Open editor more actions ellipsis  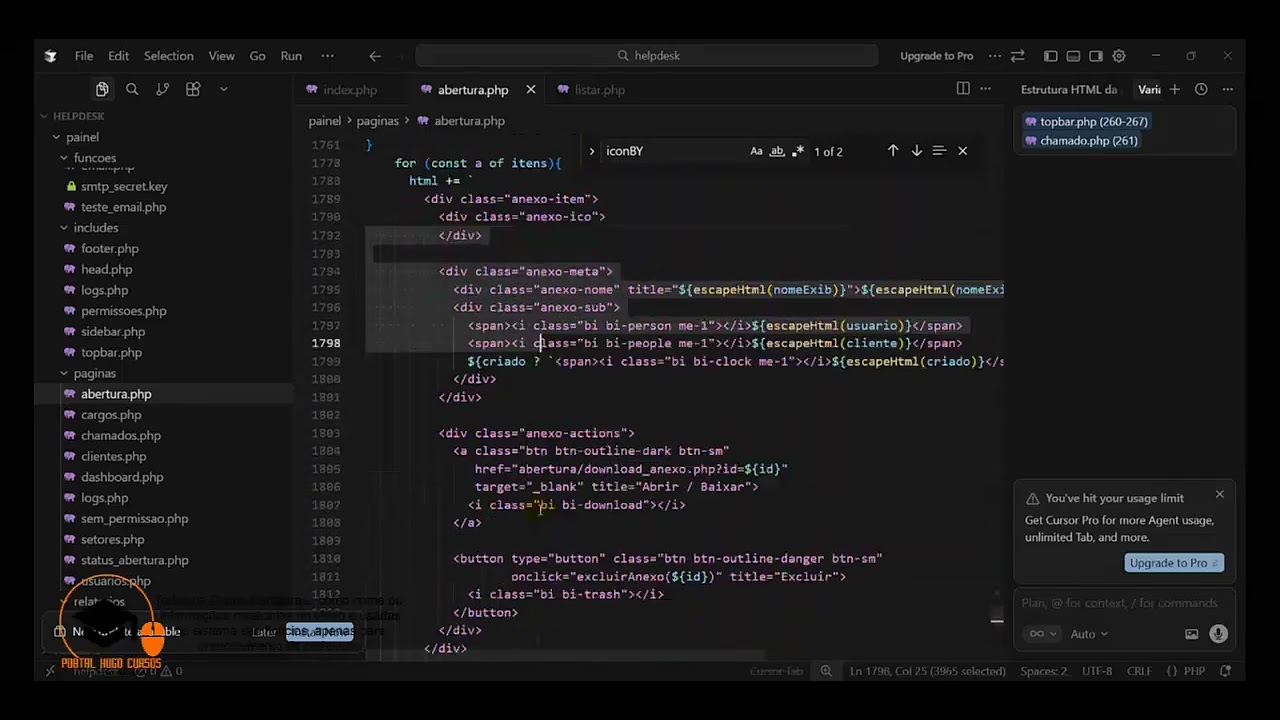[x=986, y=89]
